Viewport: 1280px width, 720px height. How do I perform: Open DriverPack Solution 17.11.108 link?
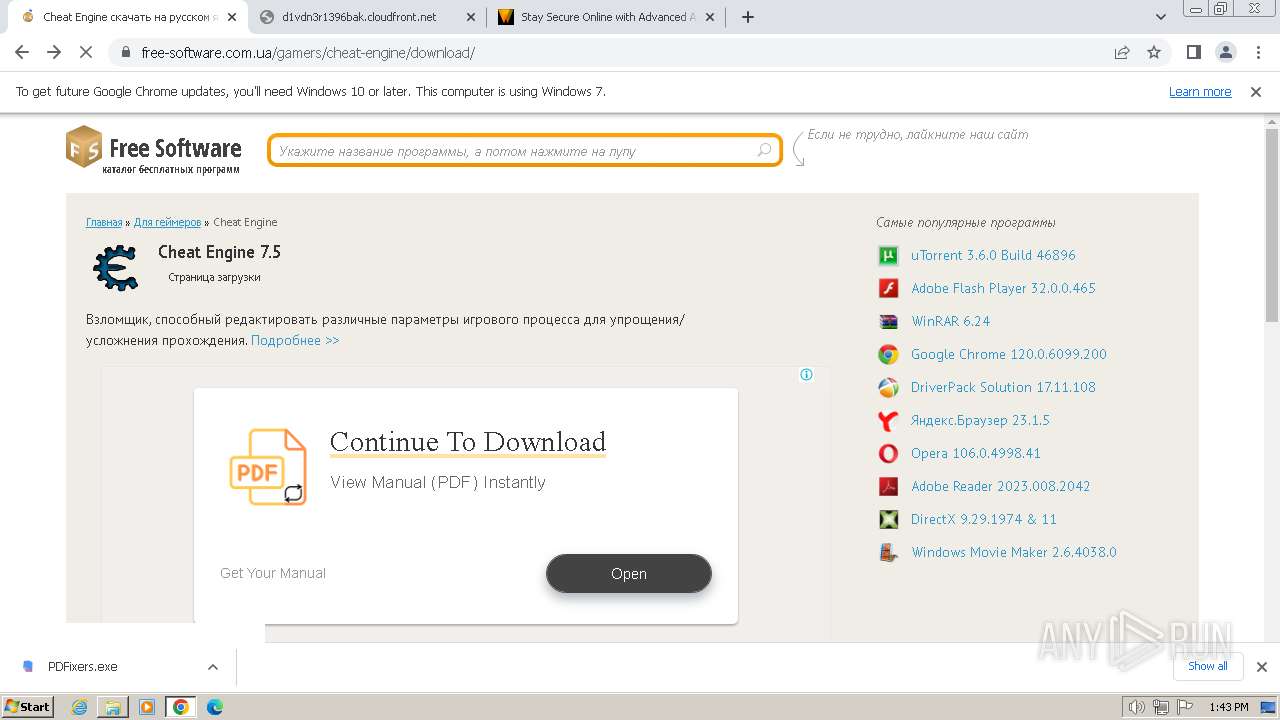[x=1003, y=387]
